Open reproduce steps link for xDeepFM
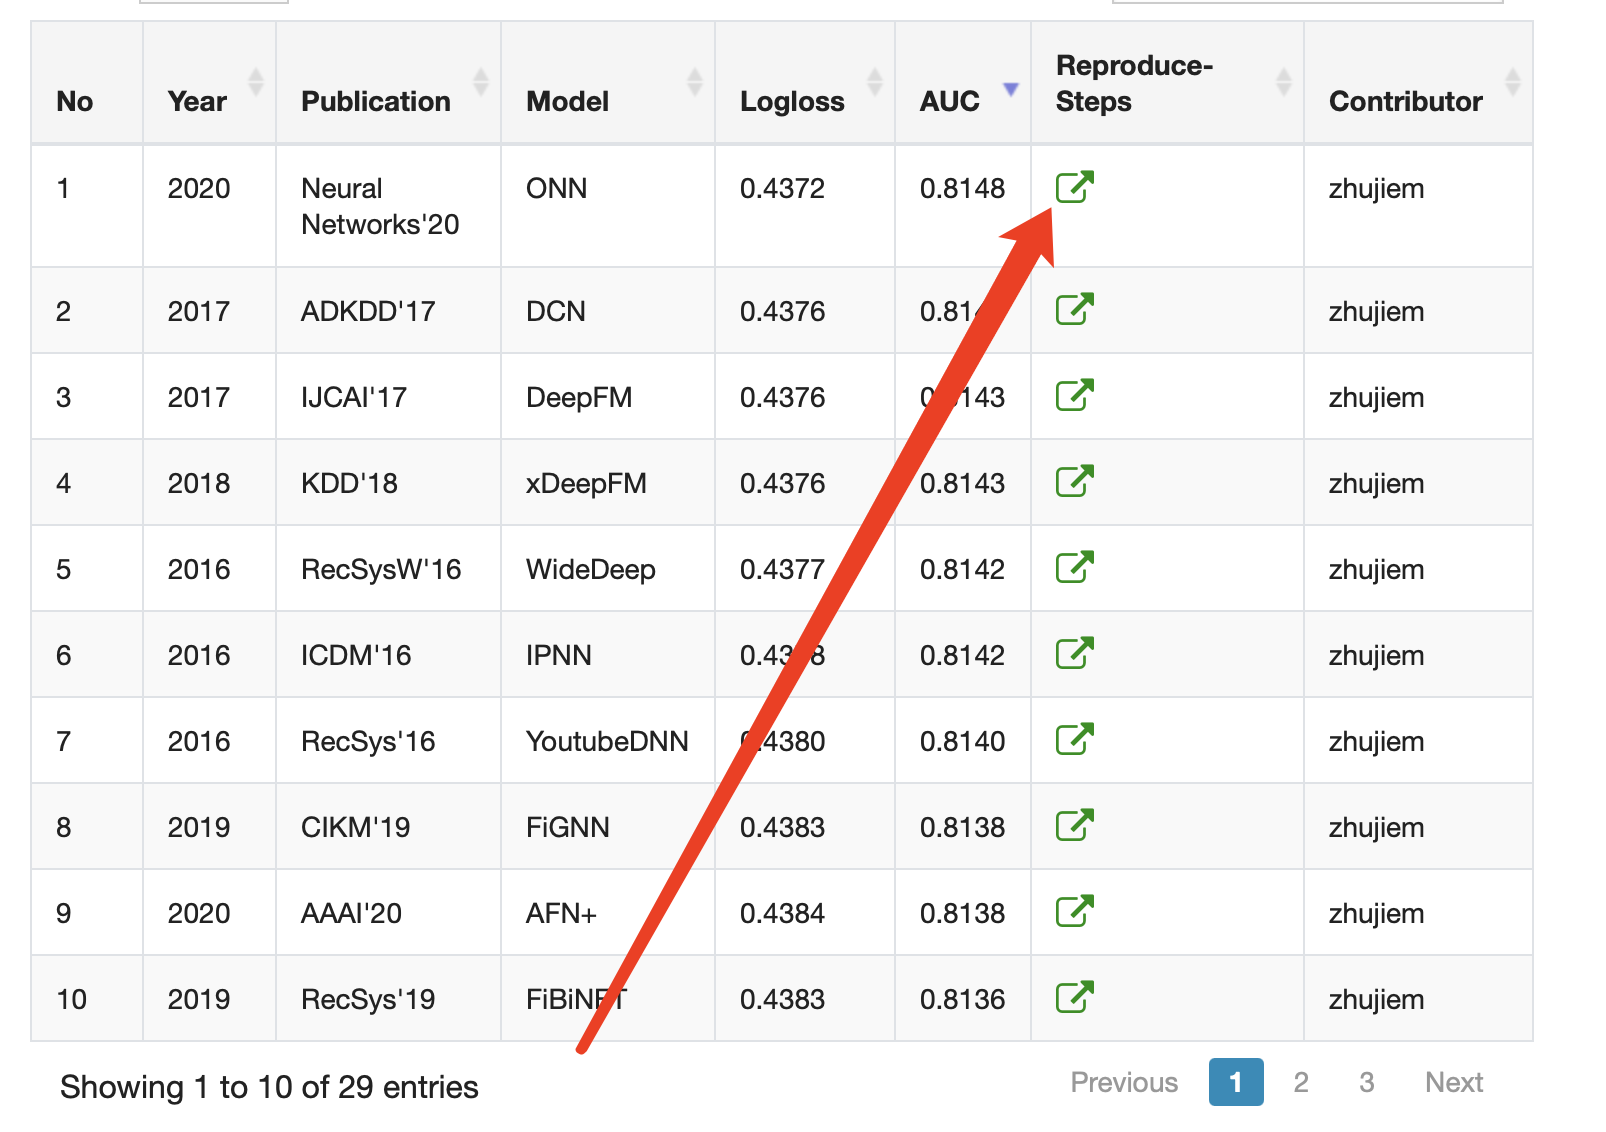1606x1132 pixels. pyautogui.click(x=1075, y=481)
